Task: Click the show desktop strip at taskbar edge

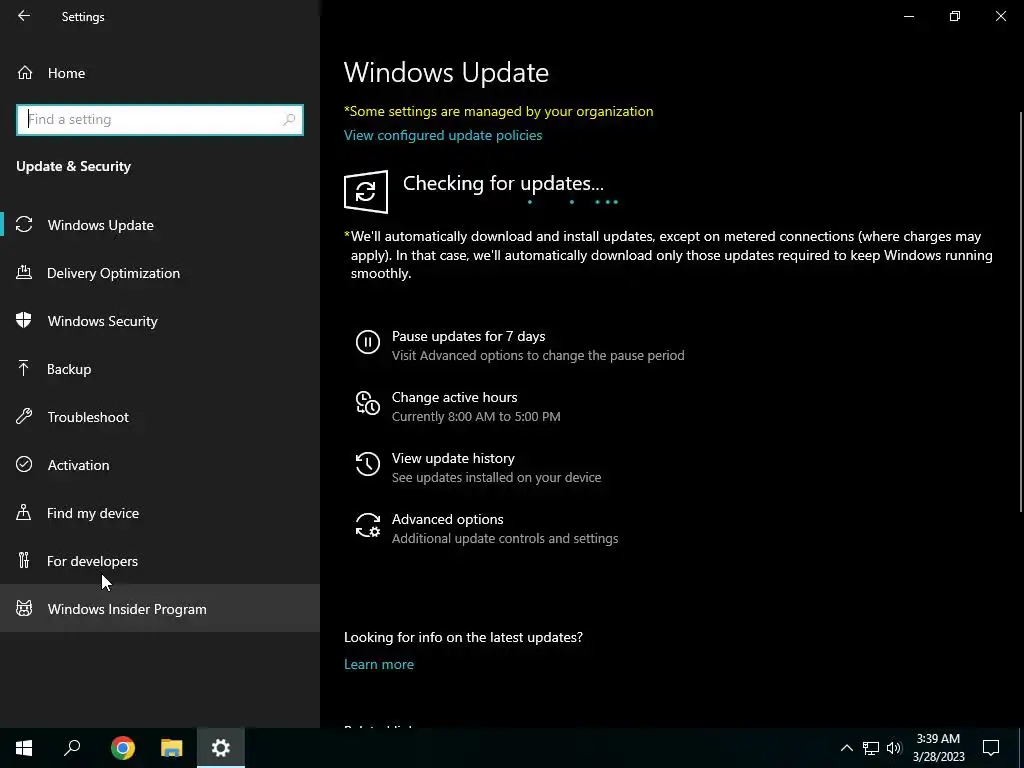Action: (1021, 748)
